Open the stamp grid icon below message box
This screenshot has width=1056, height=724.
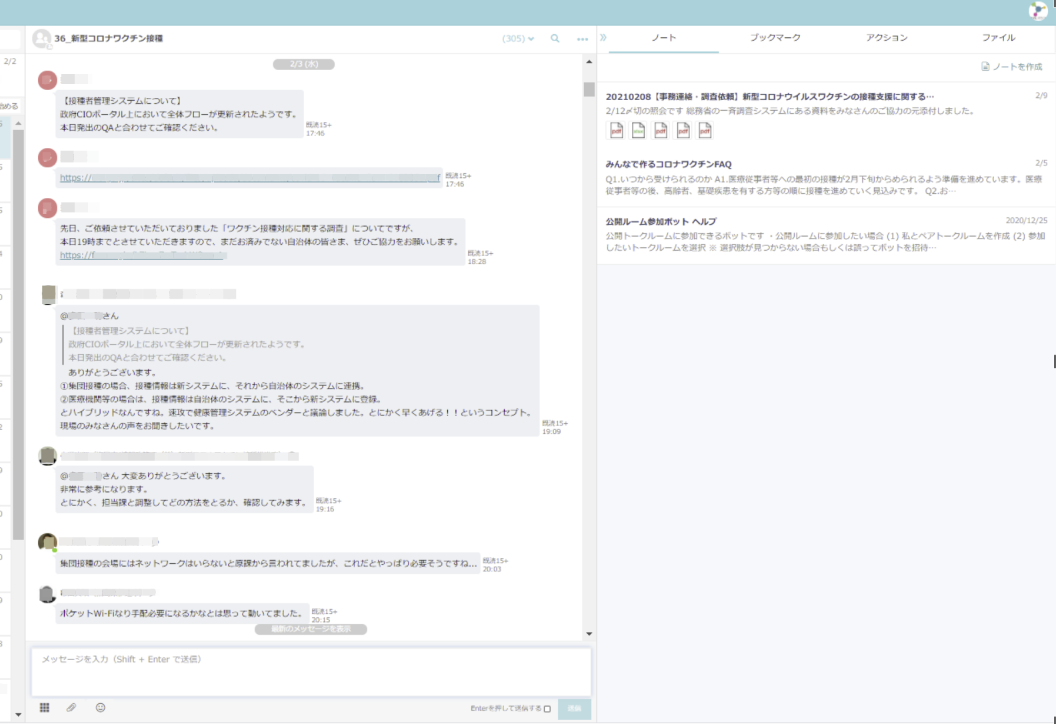[44, 707]
